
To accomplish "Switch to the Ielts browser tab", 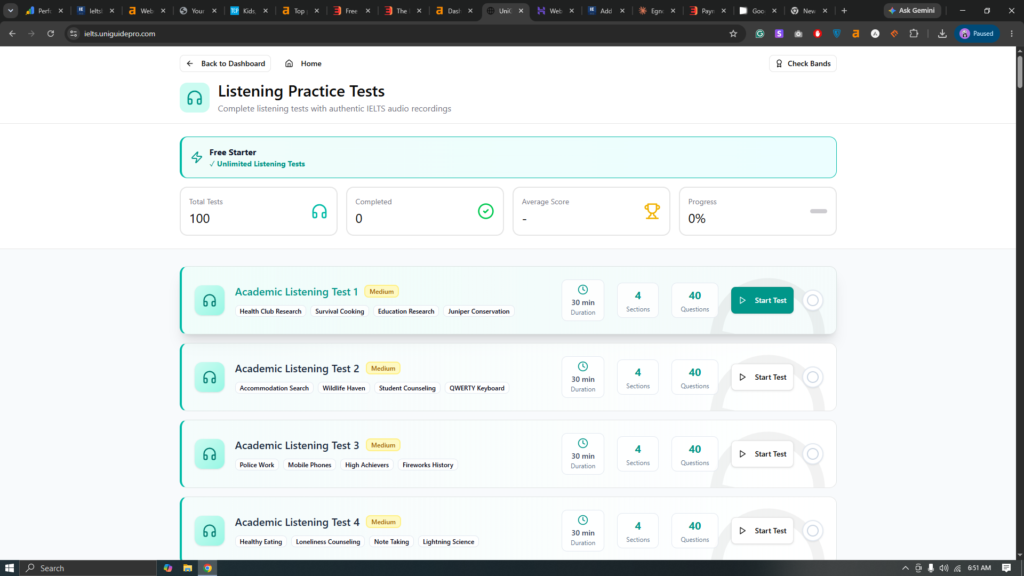I will tap(96, 10).
